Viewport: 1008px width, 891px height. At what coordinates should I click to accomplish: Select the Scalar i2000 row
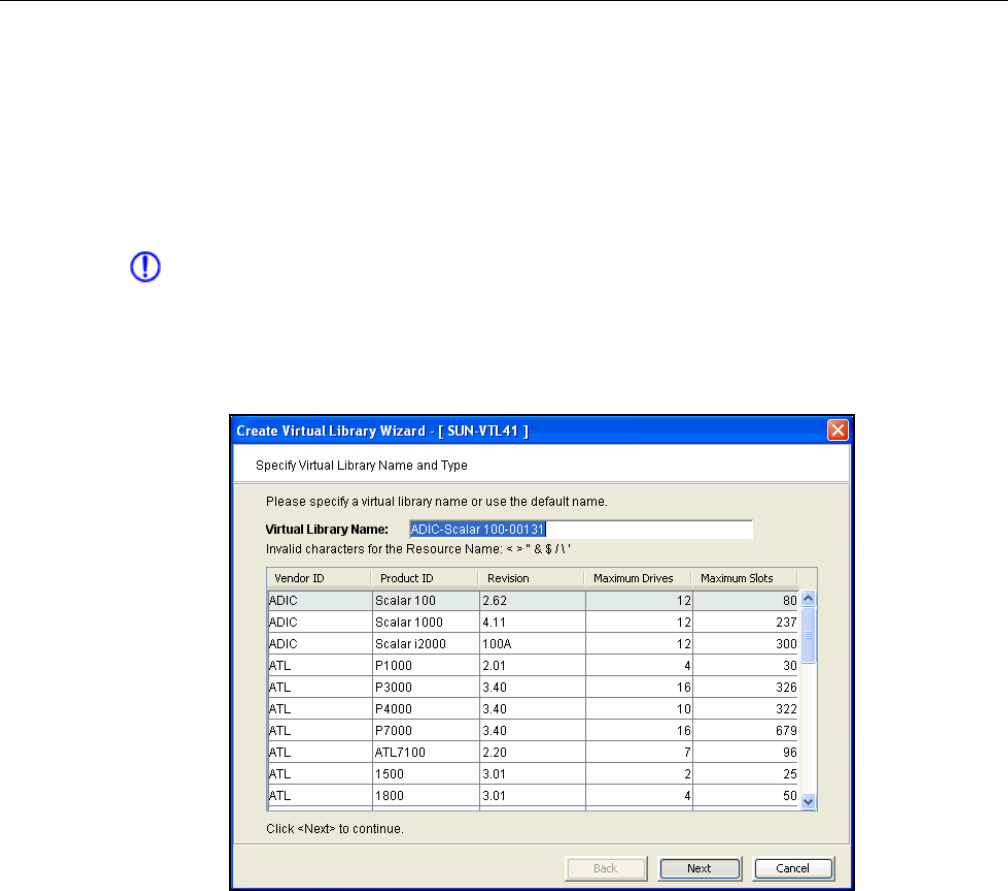tap(532, 644)
